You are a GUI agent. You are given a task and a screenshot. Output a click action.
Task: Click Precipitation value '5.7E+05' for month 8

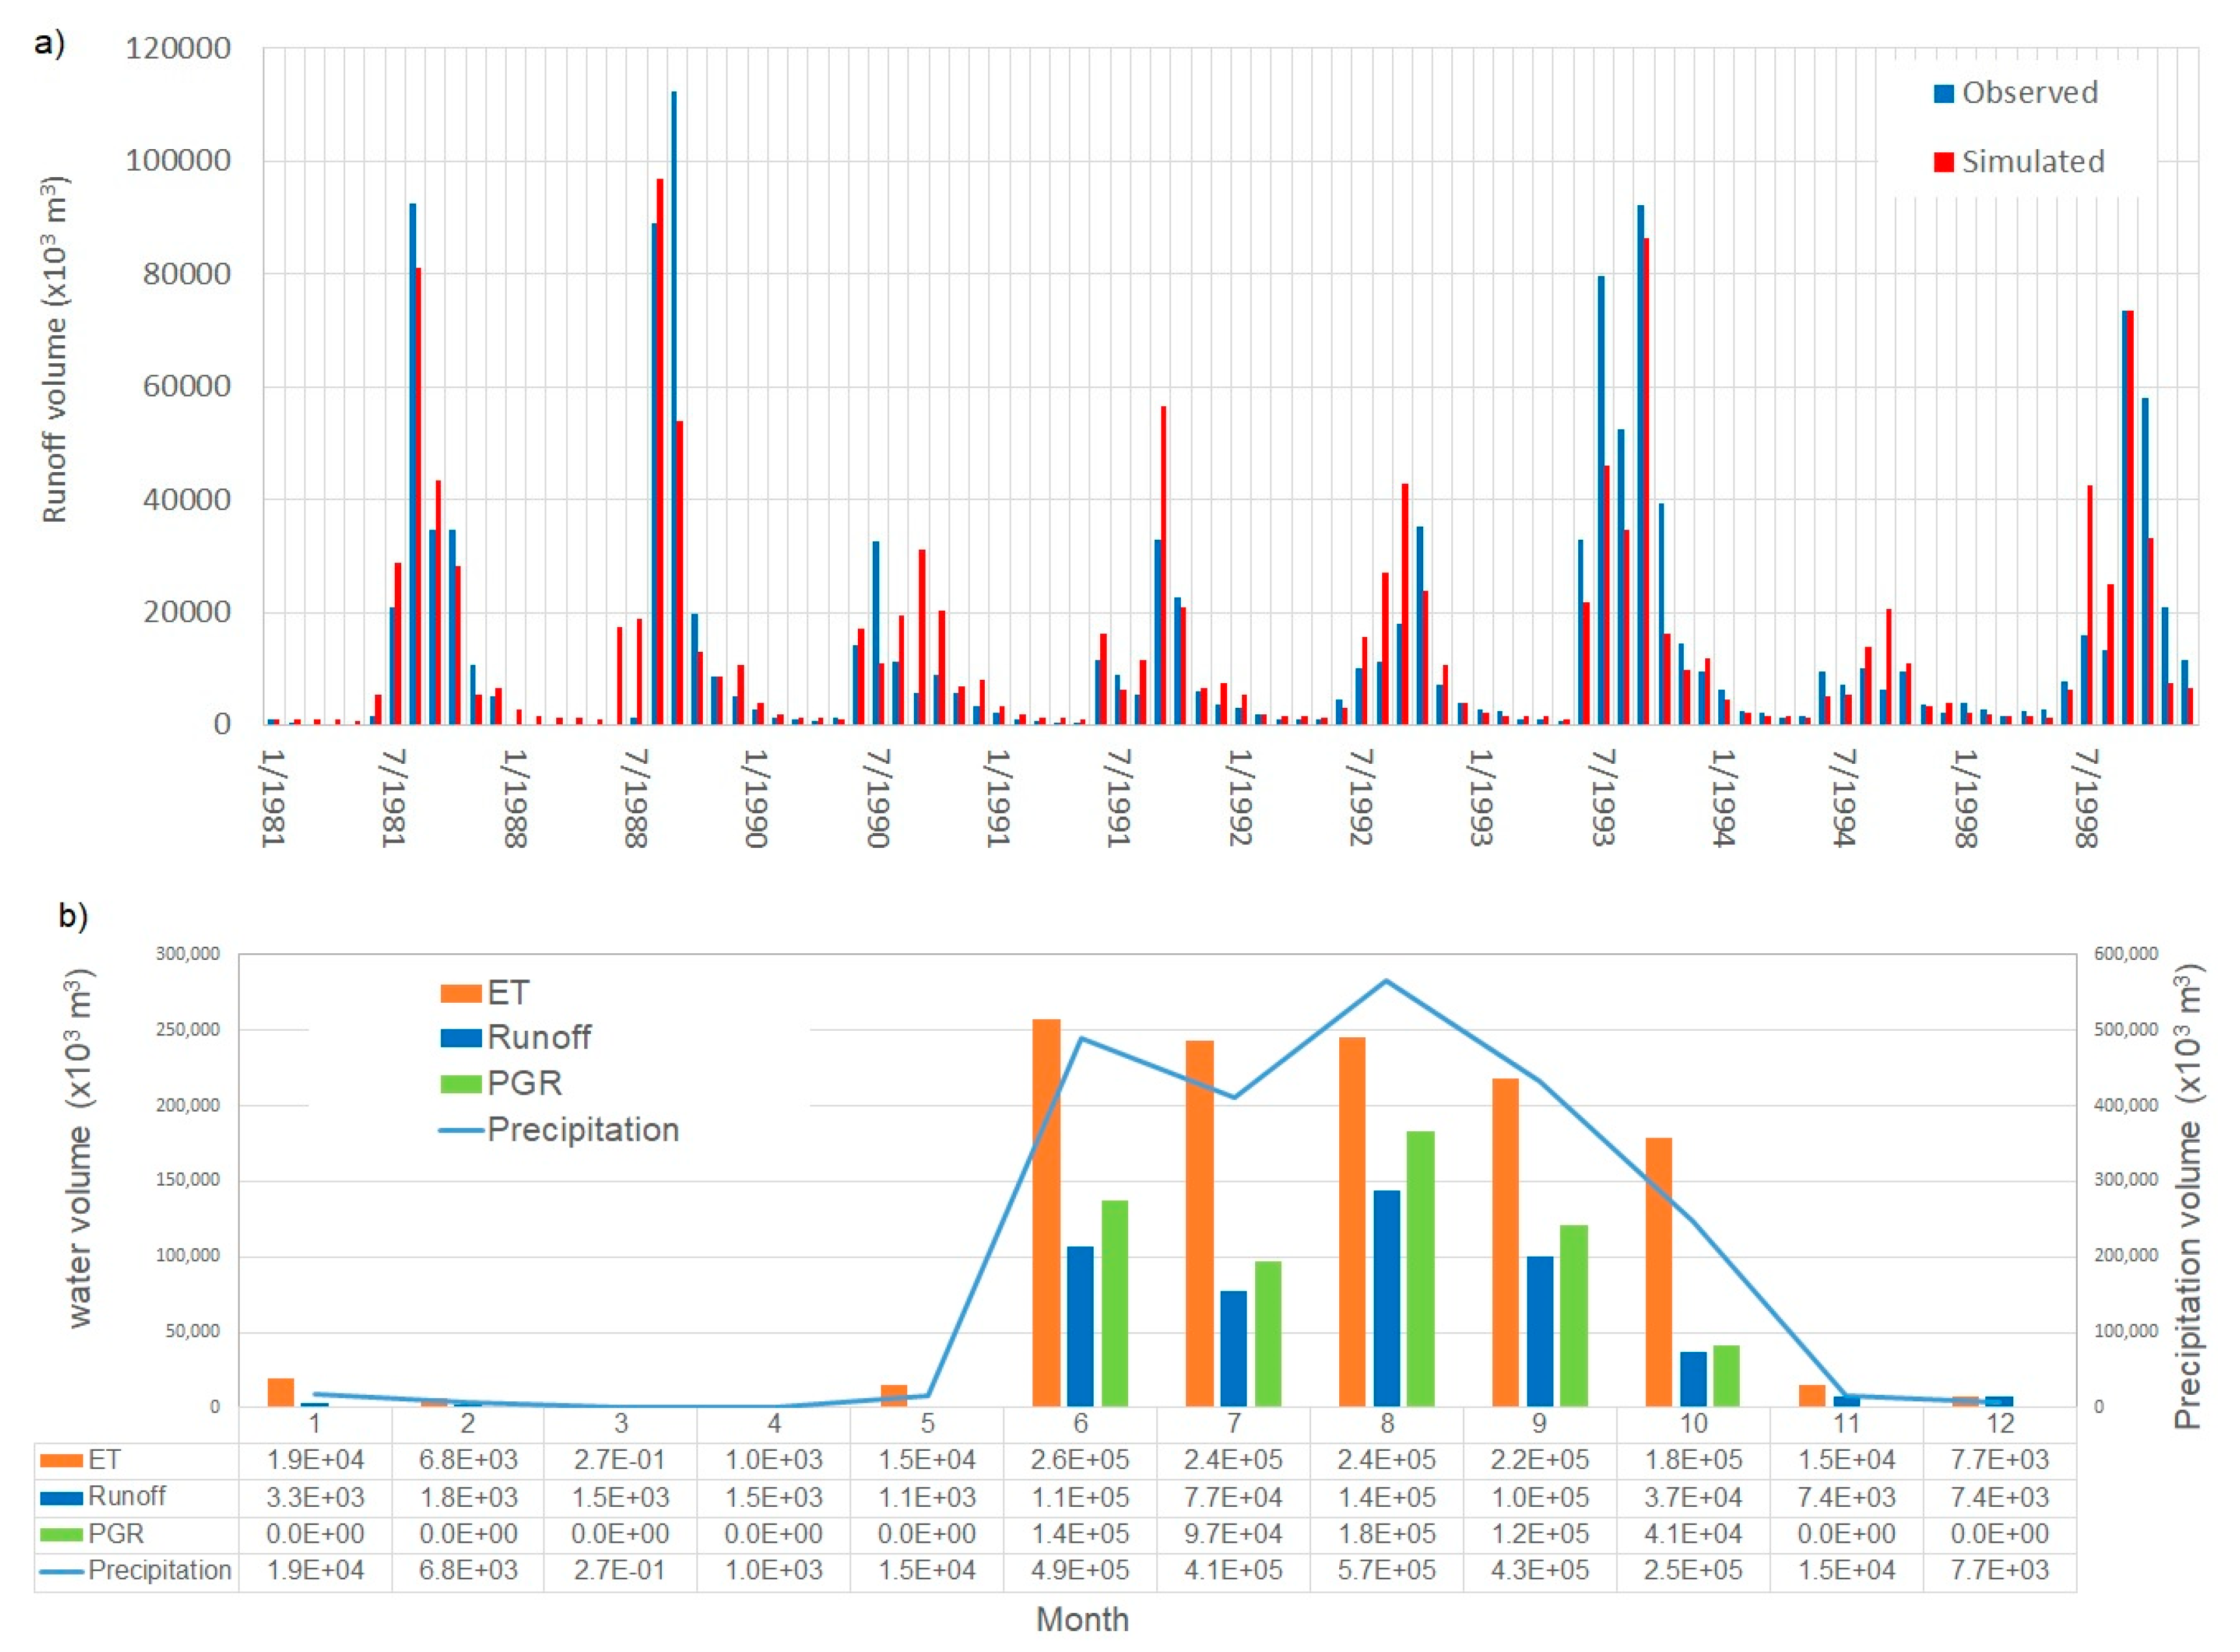[x=1386, y=1570]
